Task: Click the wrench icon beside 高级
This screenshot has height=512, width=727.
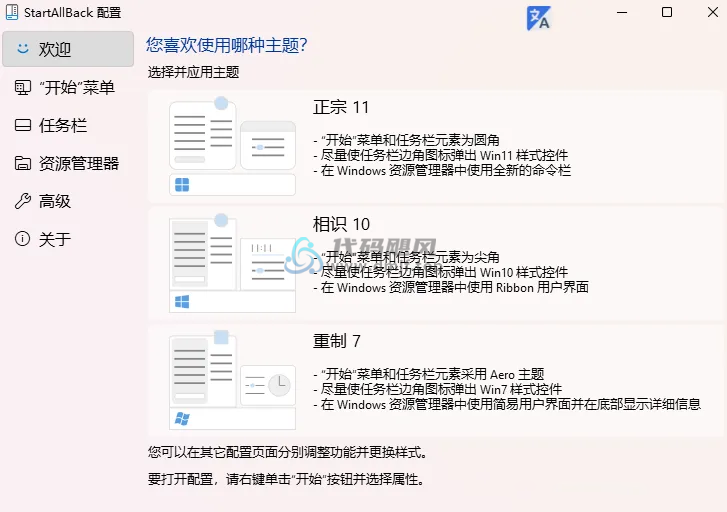Action: [x=23, y=201]
